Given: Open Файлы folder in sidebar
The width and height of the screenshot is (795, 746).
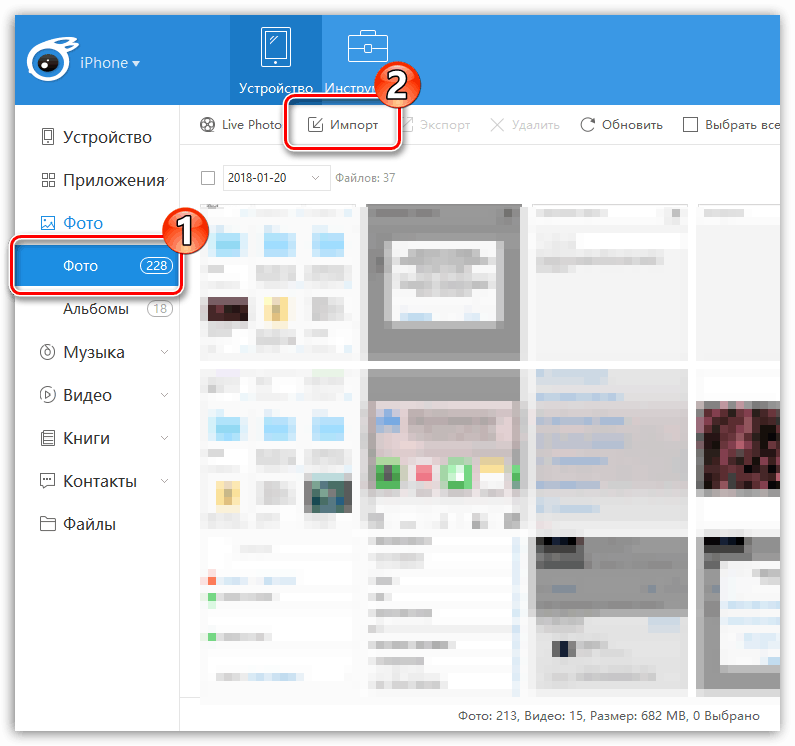Looking at the screenshot, I should [x=89, y=524].
